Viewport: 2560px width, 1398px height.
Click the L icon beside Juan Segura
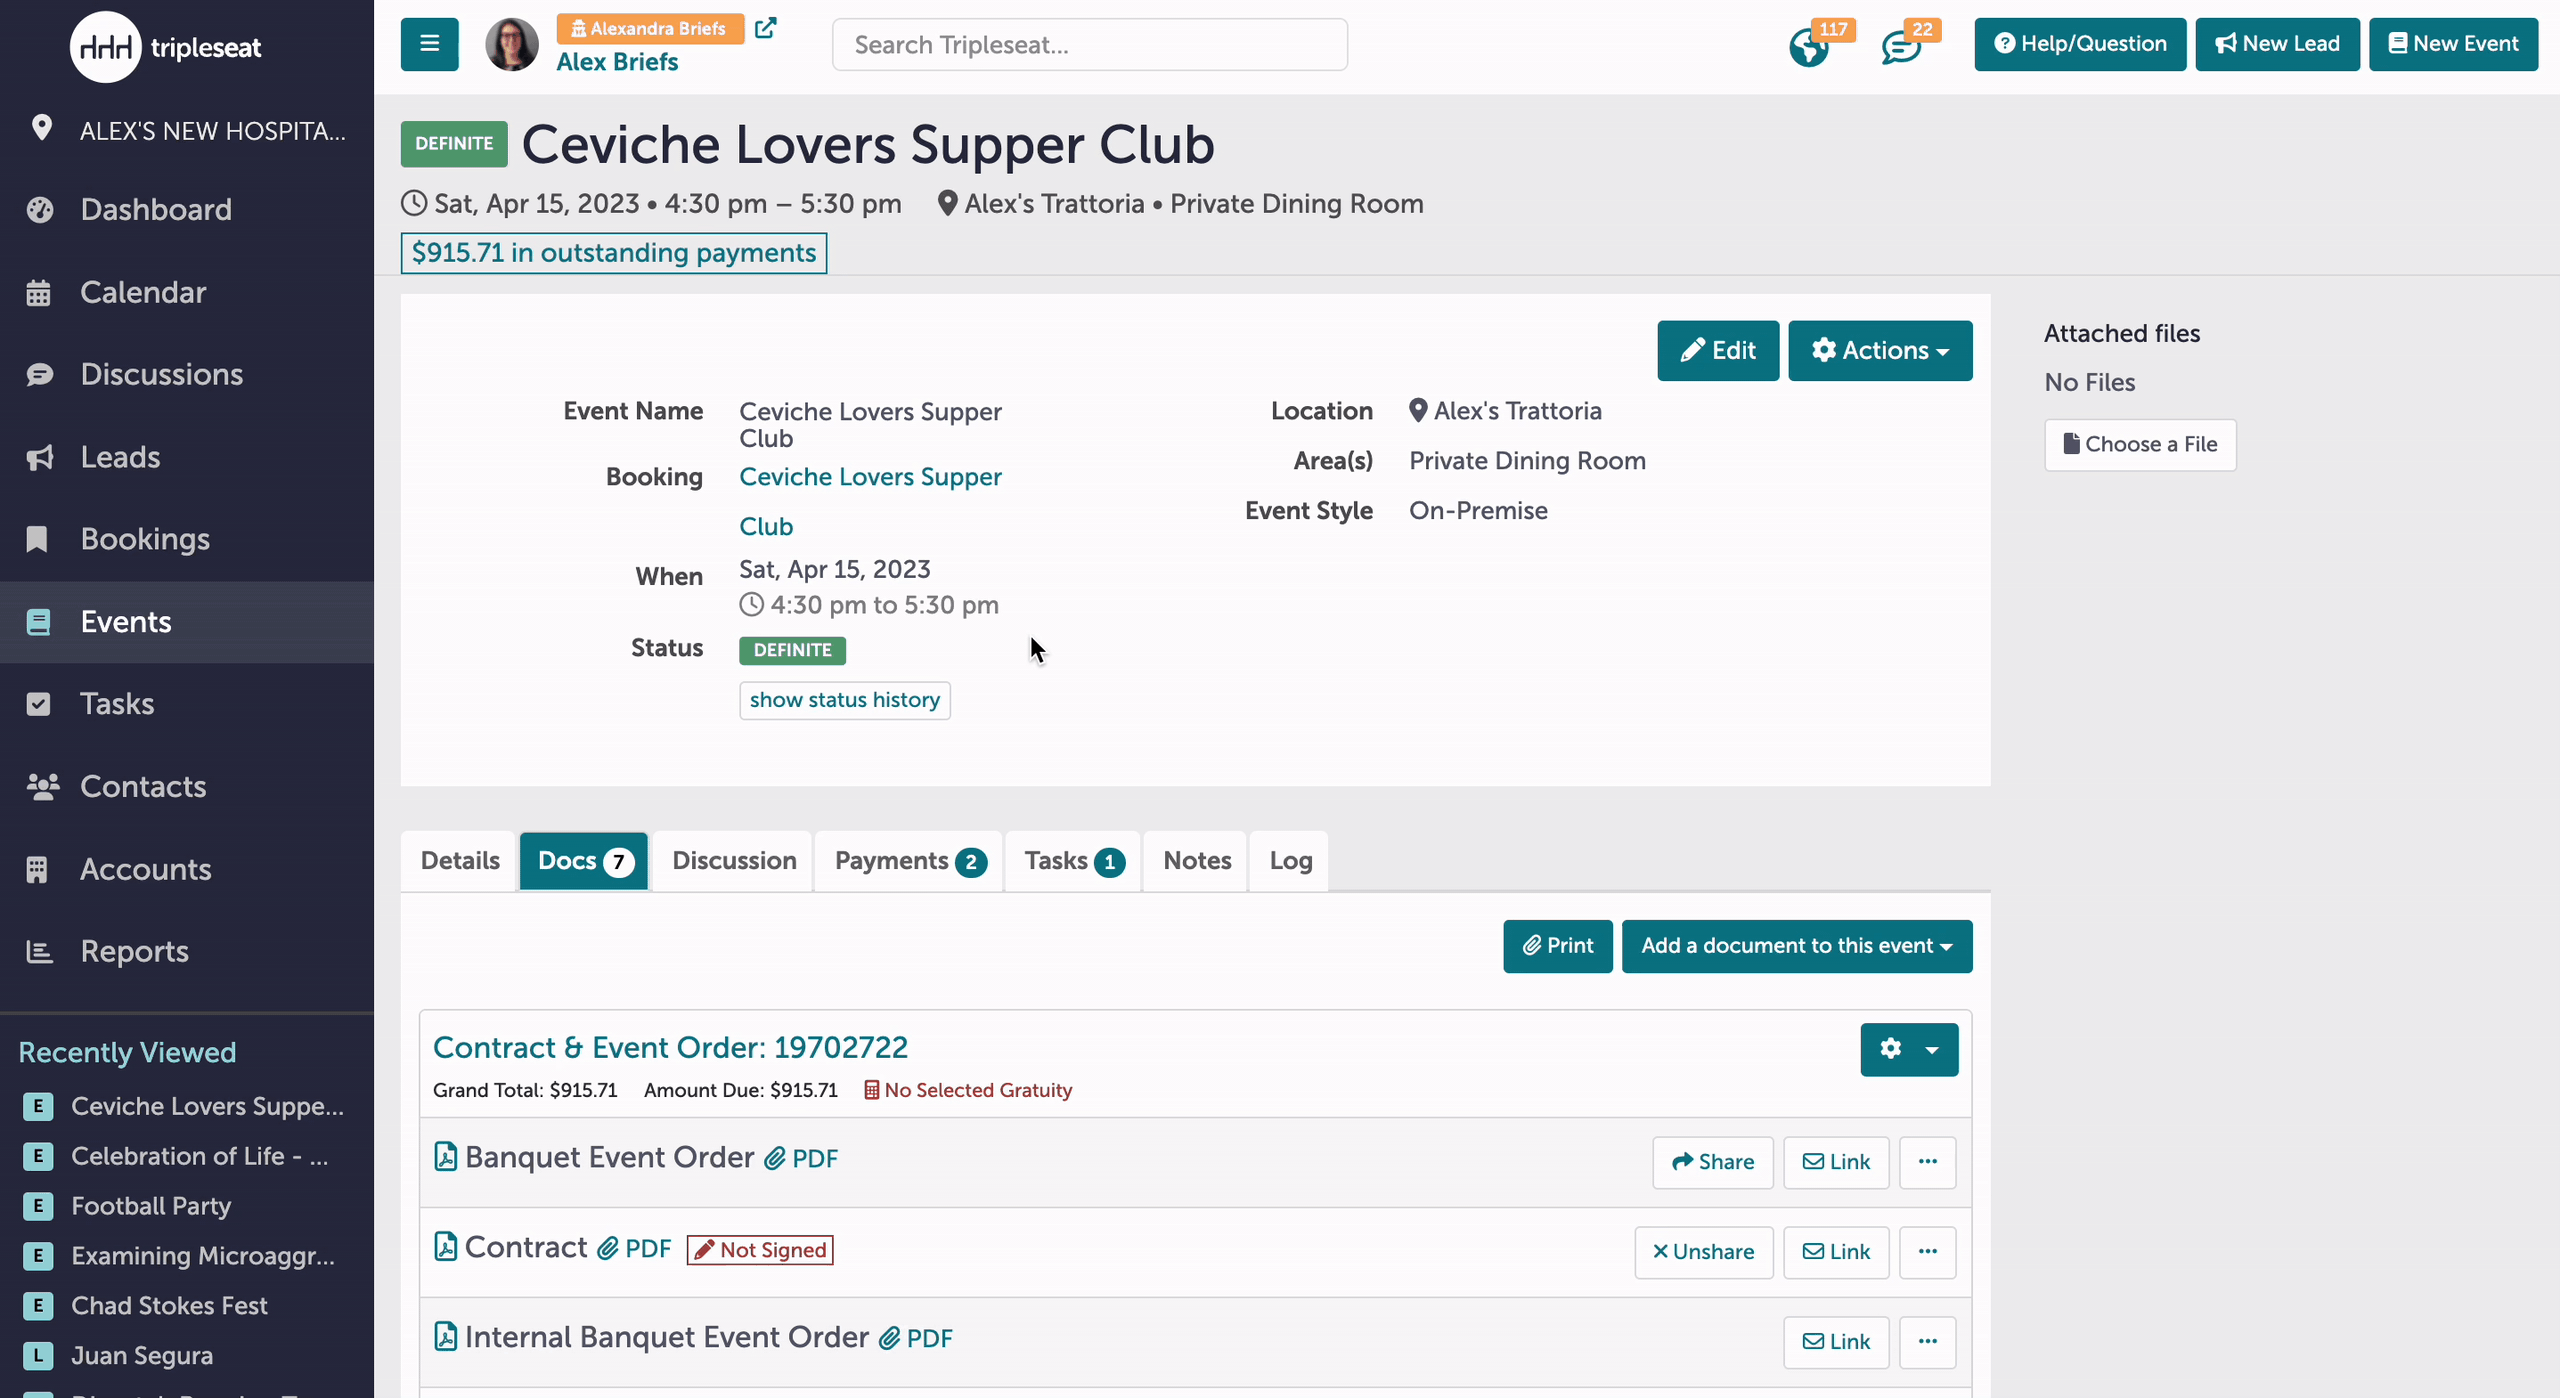[x=38, y=1356]
